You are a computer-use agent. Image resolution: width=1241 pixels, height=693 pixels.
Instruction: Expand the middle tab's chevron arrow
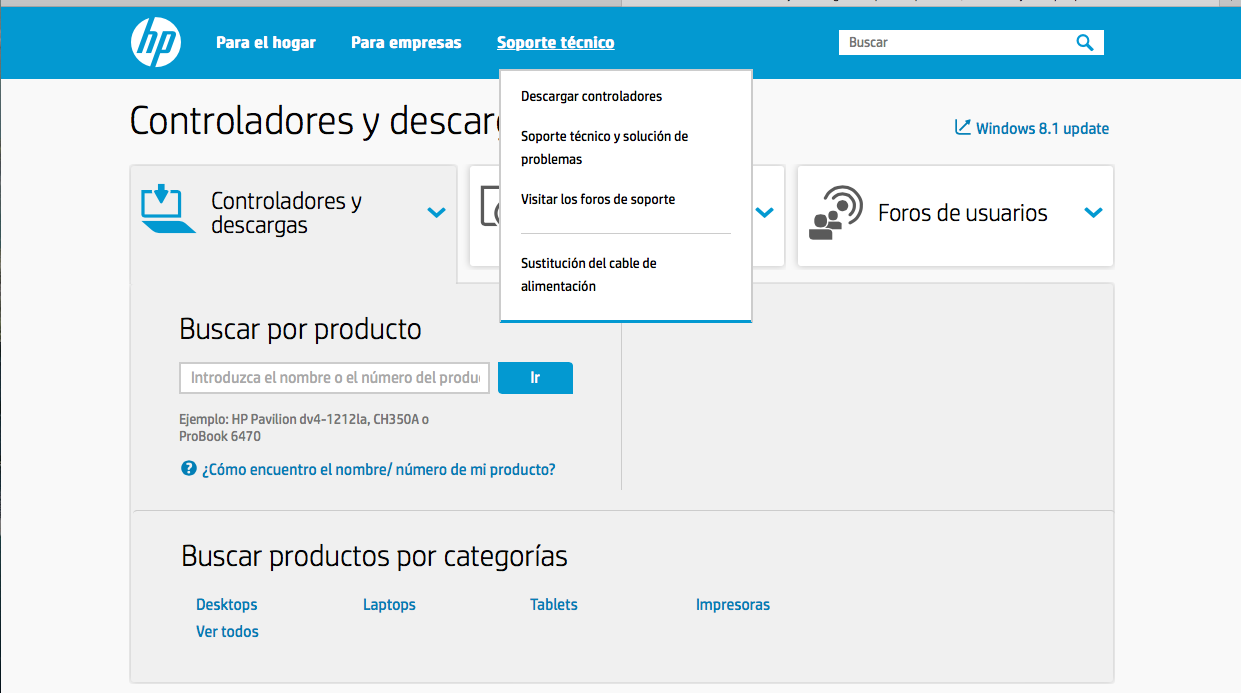coord(764,212)
